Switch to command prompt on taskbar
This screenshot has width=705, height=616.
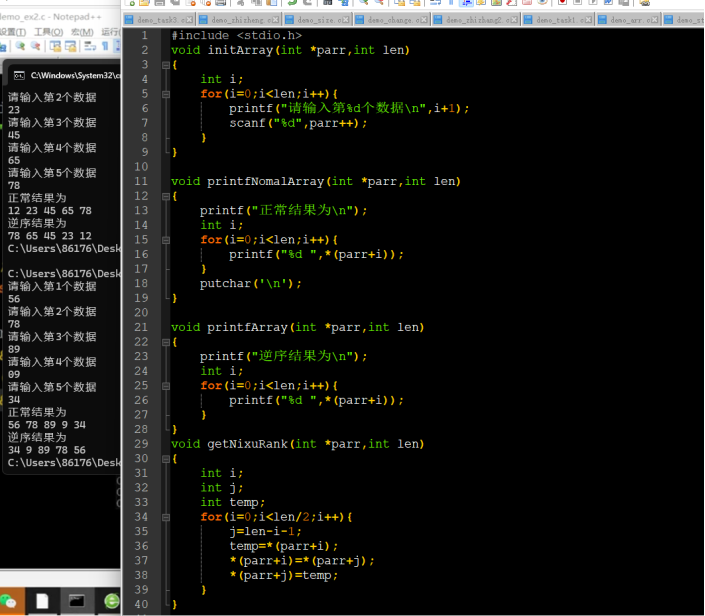76,601
